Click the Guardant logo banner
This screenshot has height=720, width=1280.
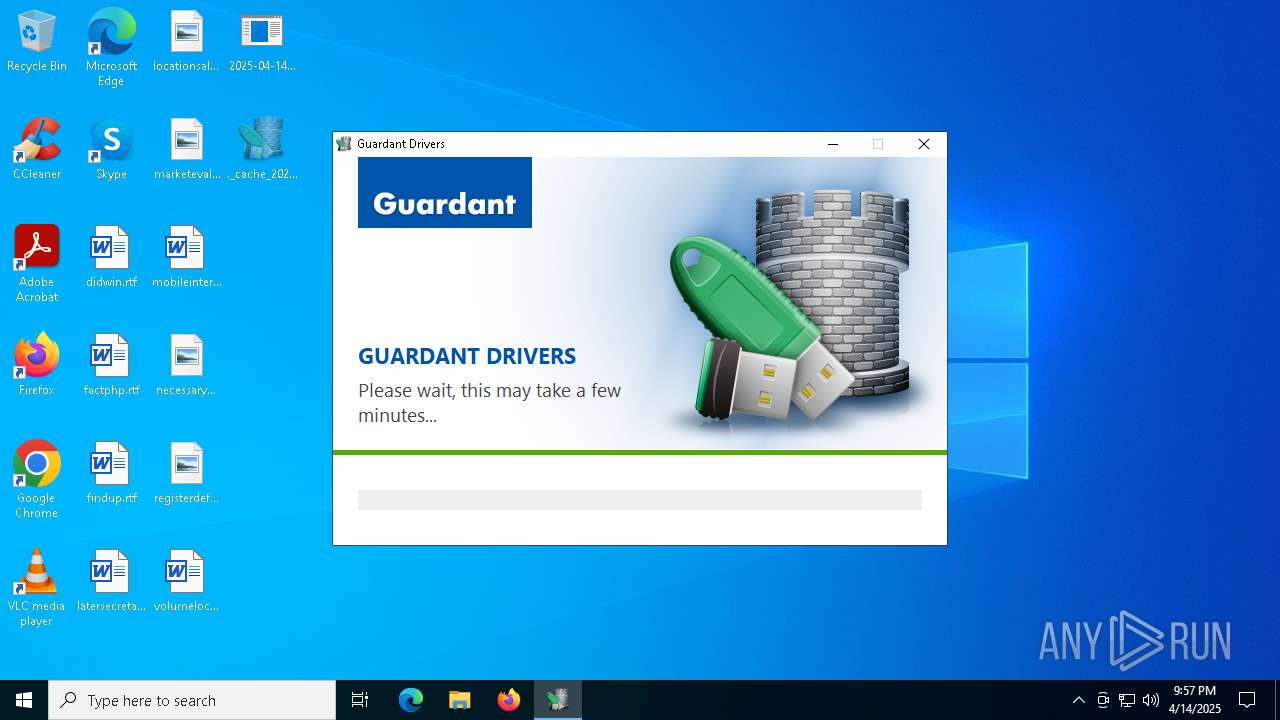(x=445, y=193)
